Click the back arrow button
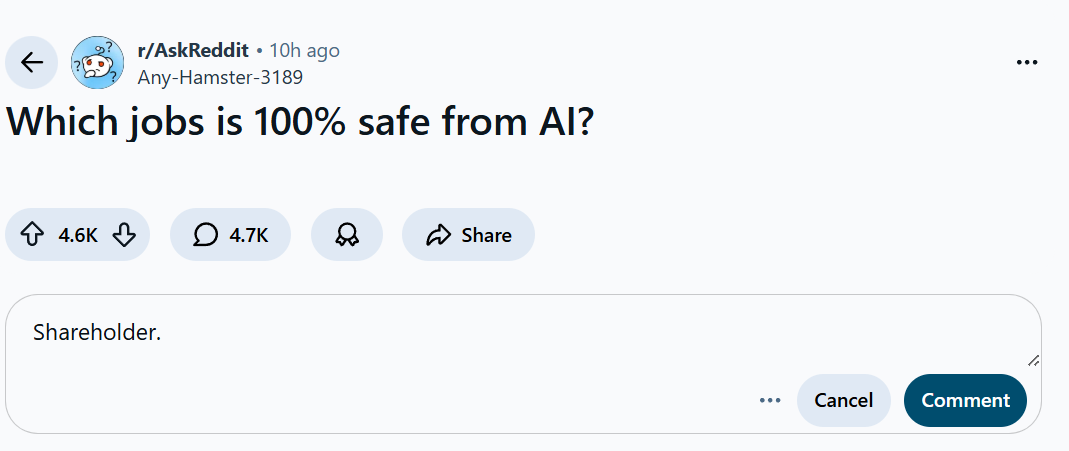 pos(32,62)
